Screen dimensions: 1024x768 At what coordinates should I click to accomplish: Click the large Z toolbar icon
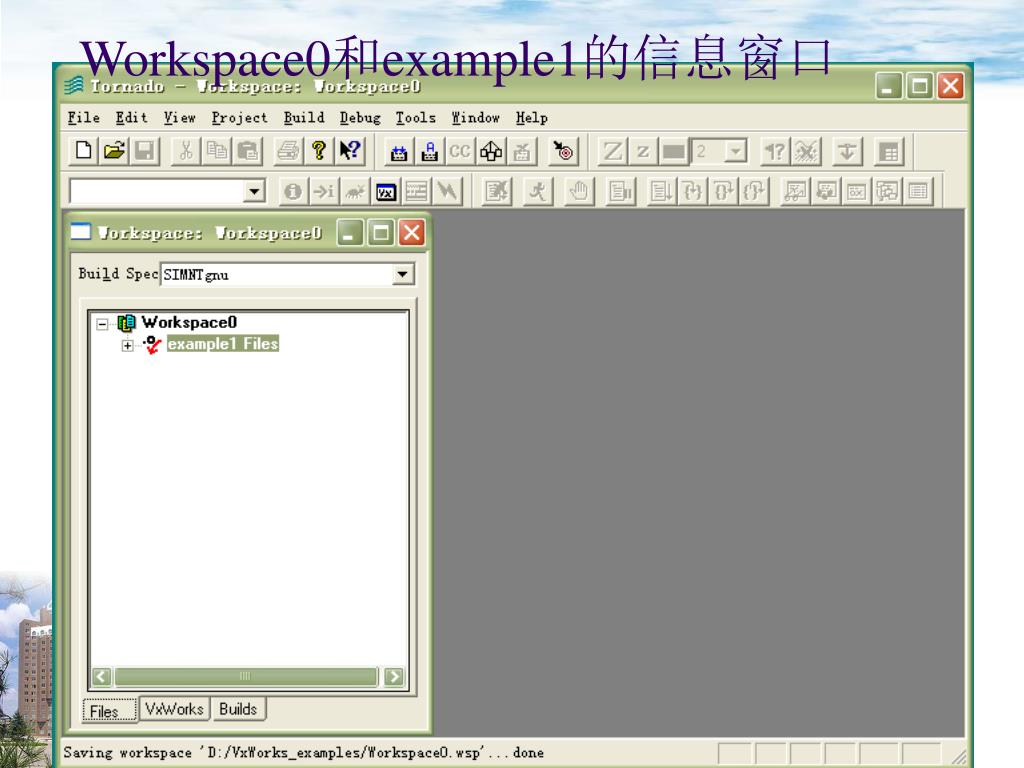[613, 152]
